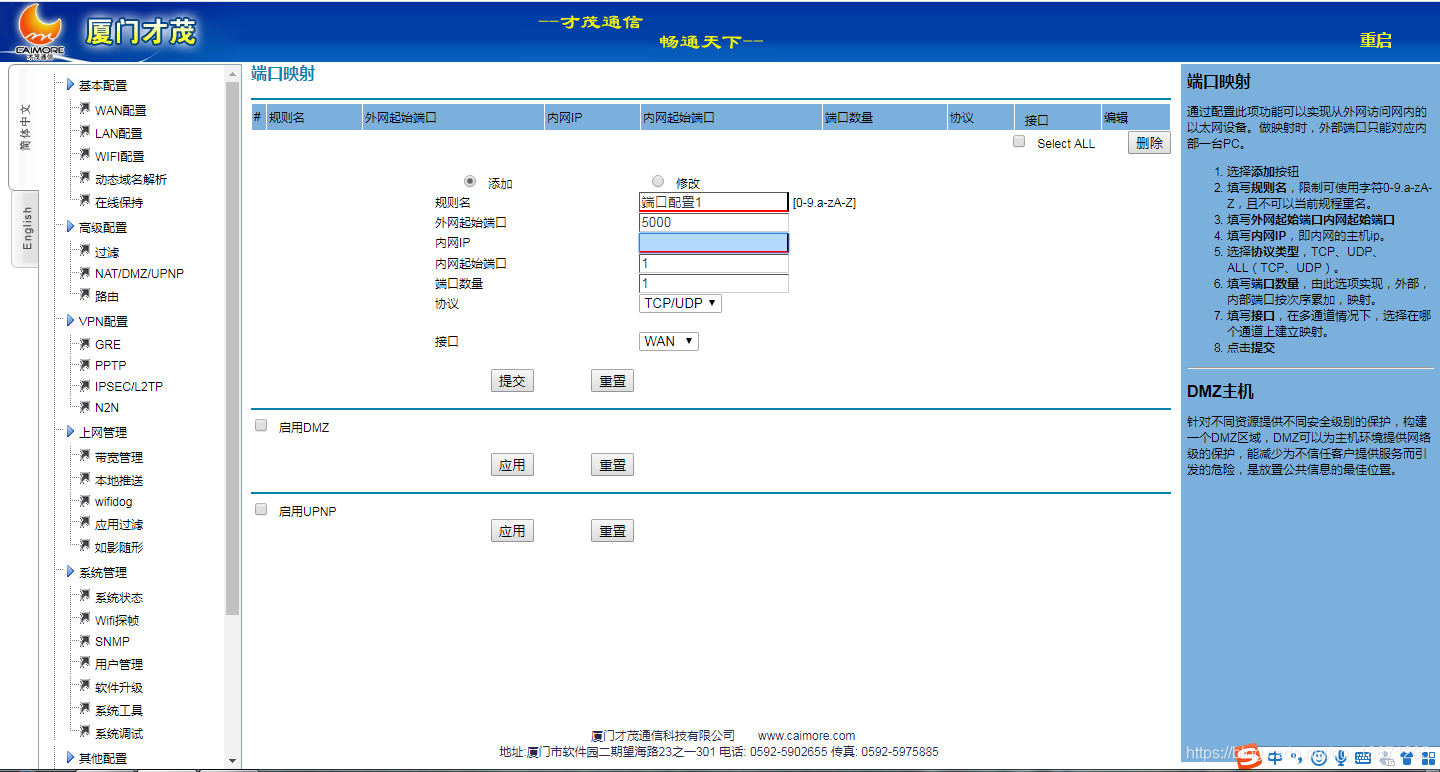Collapse the 高级配置 tree group
This screenshot has width=1440, height=772.
[x=71, y=227]
